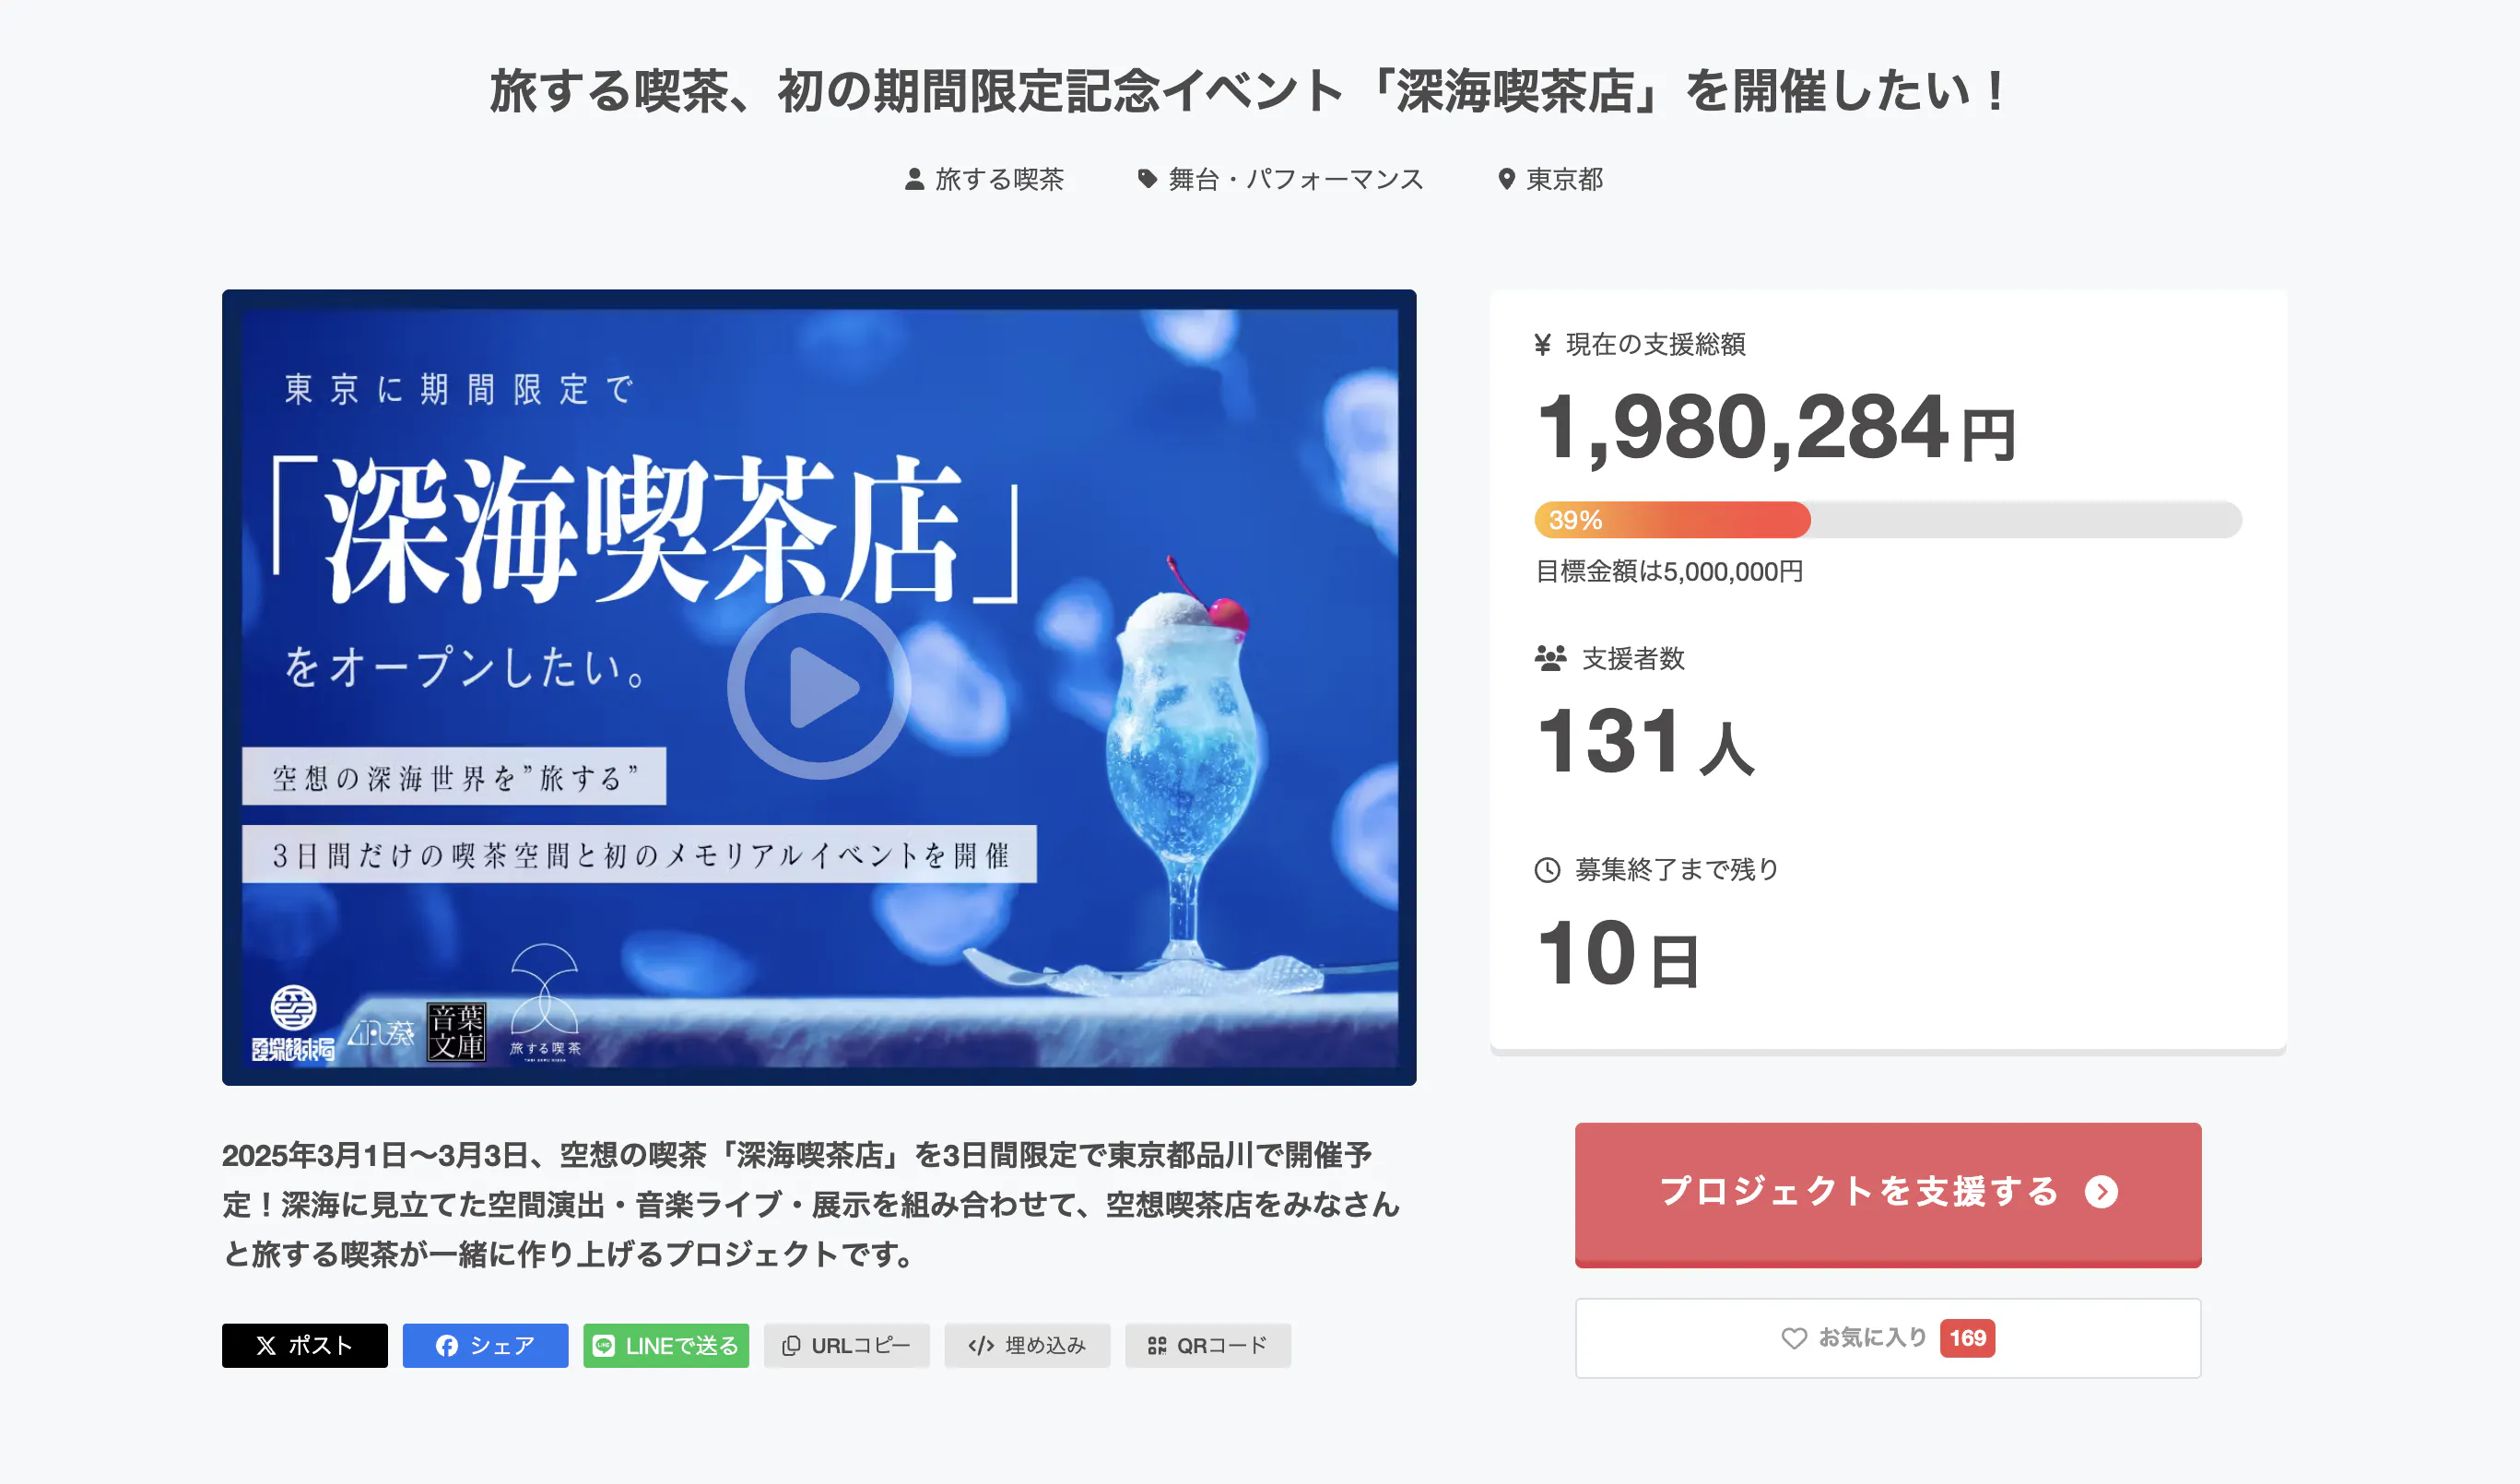Click the QR icon on QRコード
Viewport: 2520px width, 1484px height.
click(1157, 1346)
